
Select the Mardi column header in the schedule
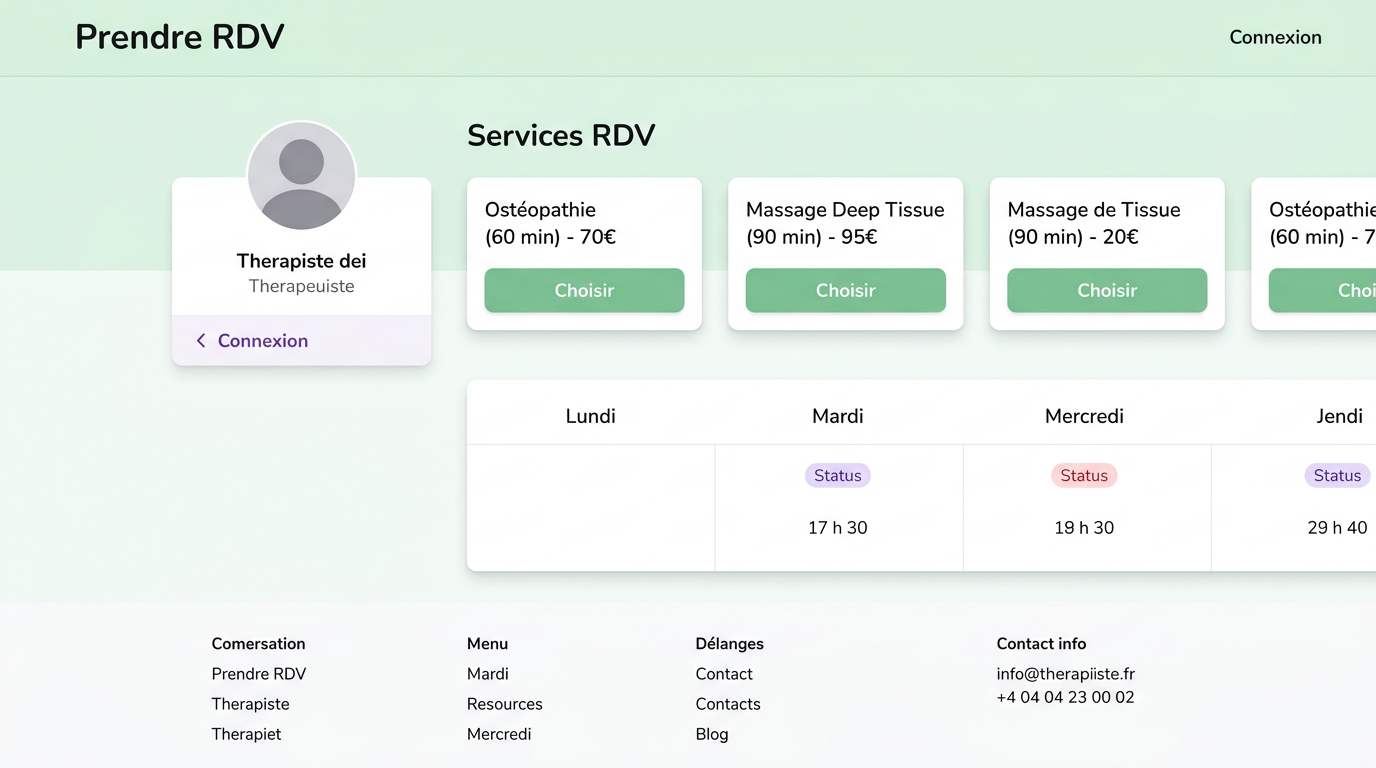(838, 416)
